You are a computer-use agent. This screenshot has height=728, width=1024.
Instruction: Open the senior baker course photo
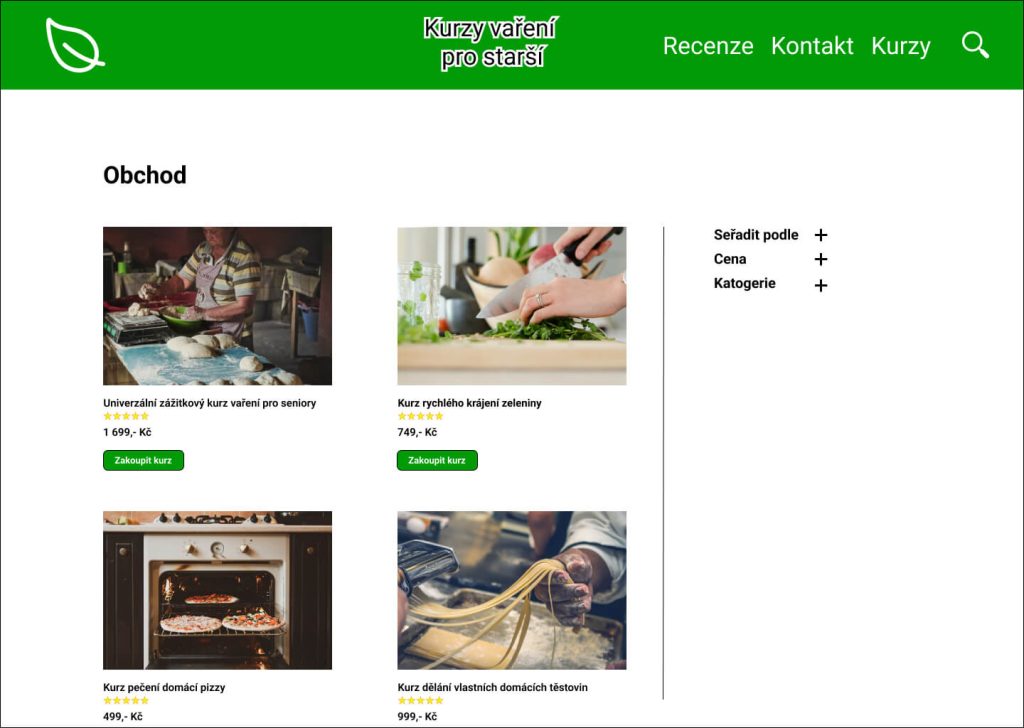217,306
